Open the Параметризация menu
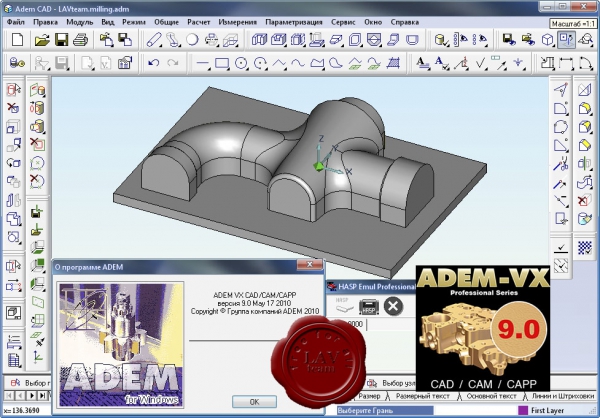This screenshot has height=418, width=600. pos(294,22)
